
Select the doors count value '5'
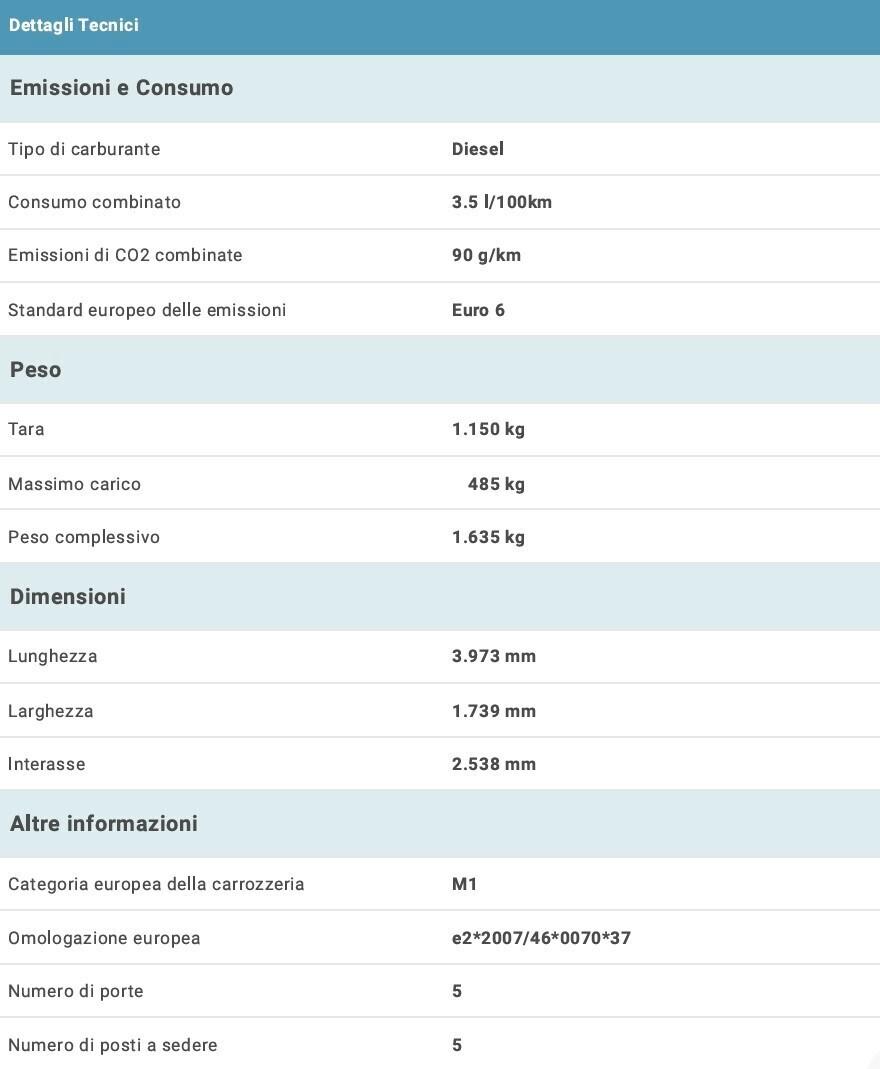[457, 991]
